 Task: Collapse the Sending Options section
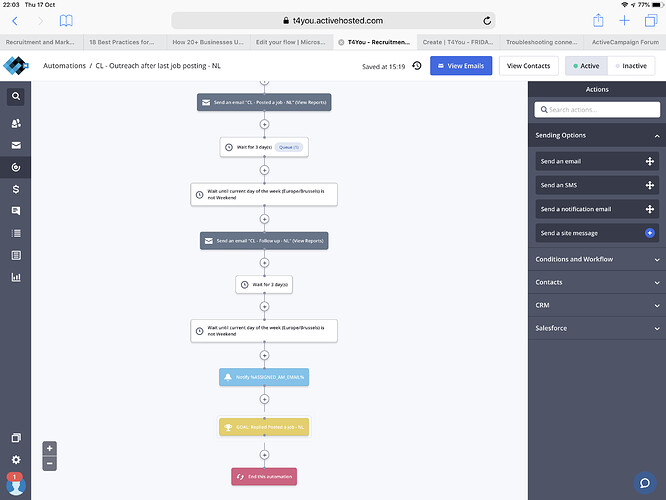657,135
